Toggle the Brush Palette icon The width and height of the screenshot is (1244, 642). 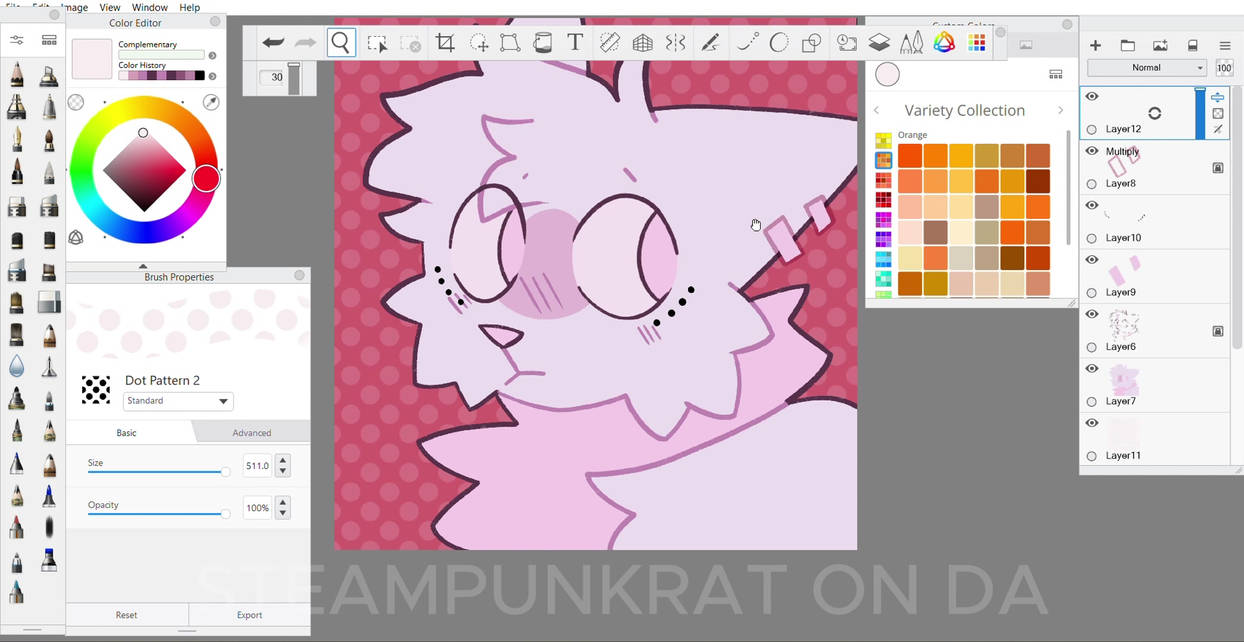pyautogui.click(x=912, y=43)
